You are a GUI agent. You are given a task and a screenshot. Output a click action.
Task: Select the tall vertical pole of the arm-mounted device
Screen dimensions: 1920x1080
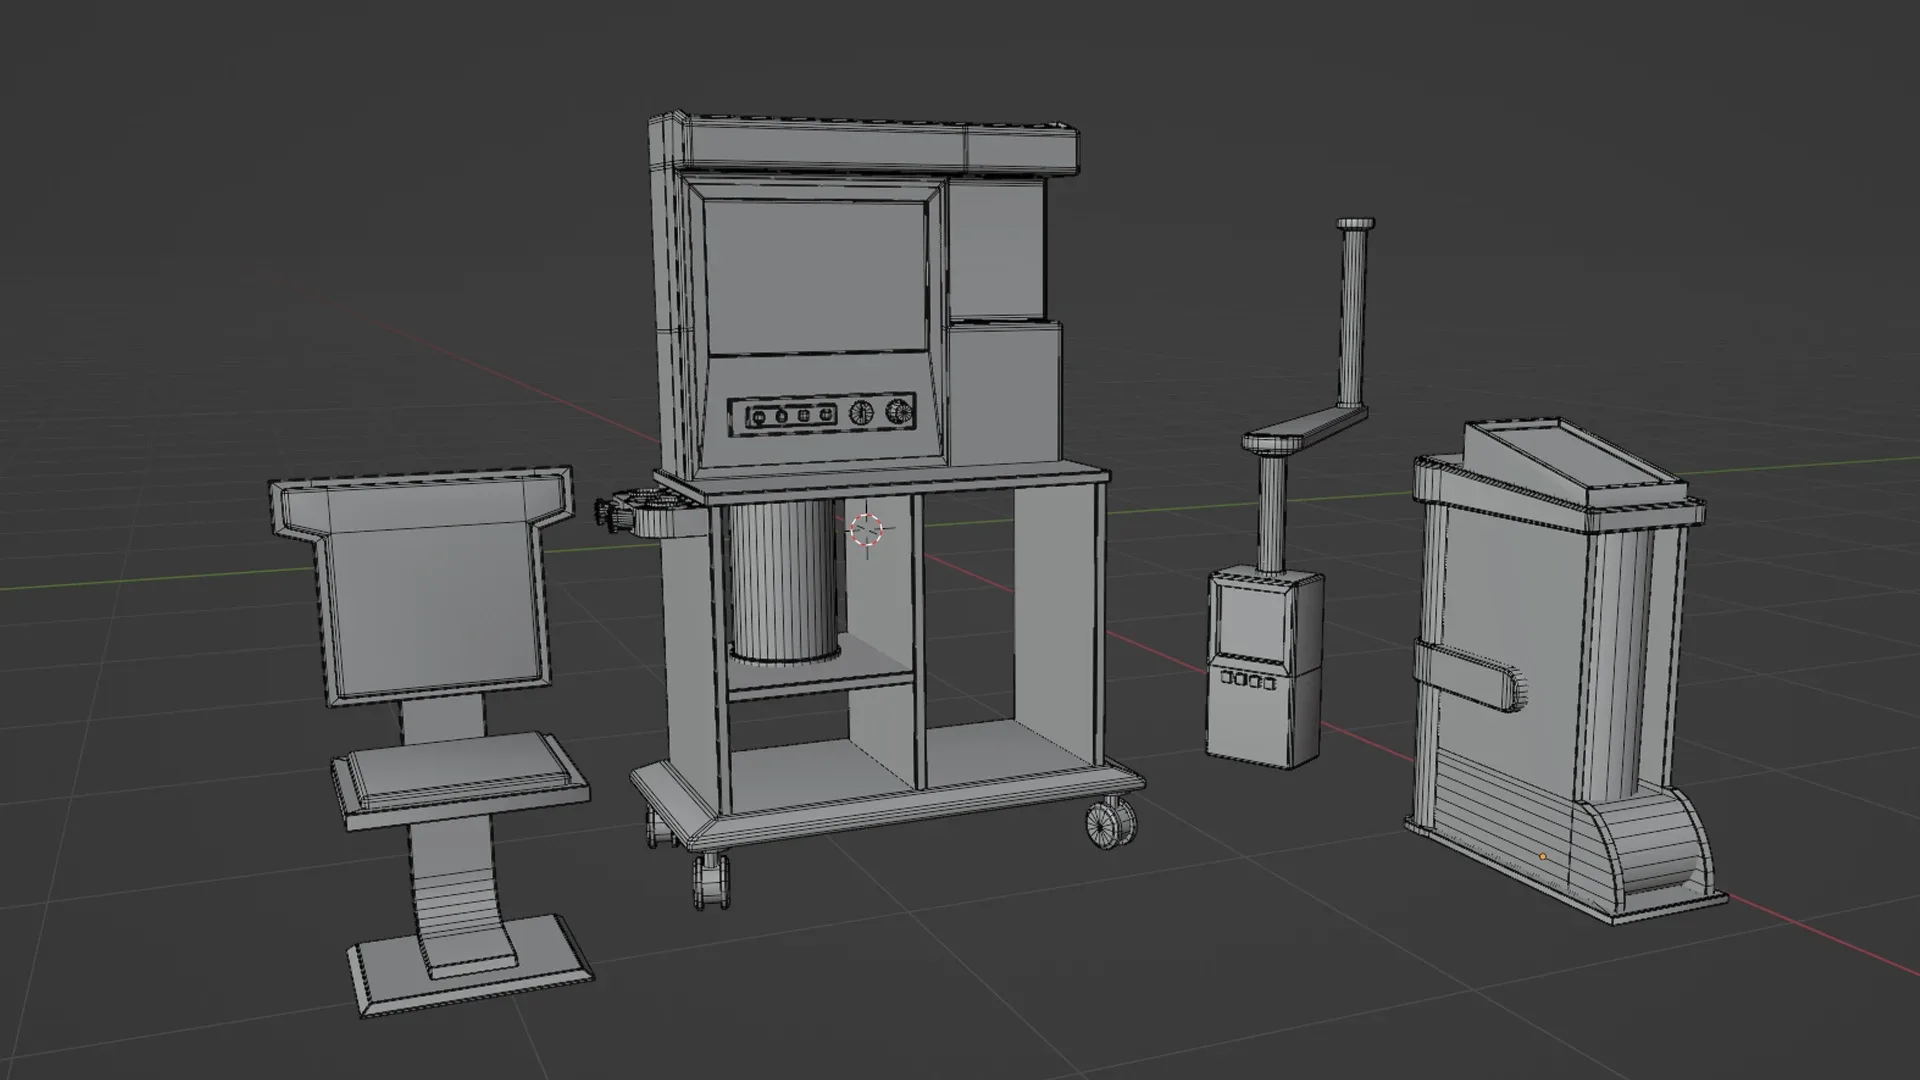coord(1352,311)
